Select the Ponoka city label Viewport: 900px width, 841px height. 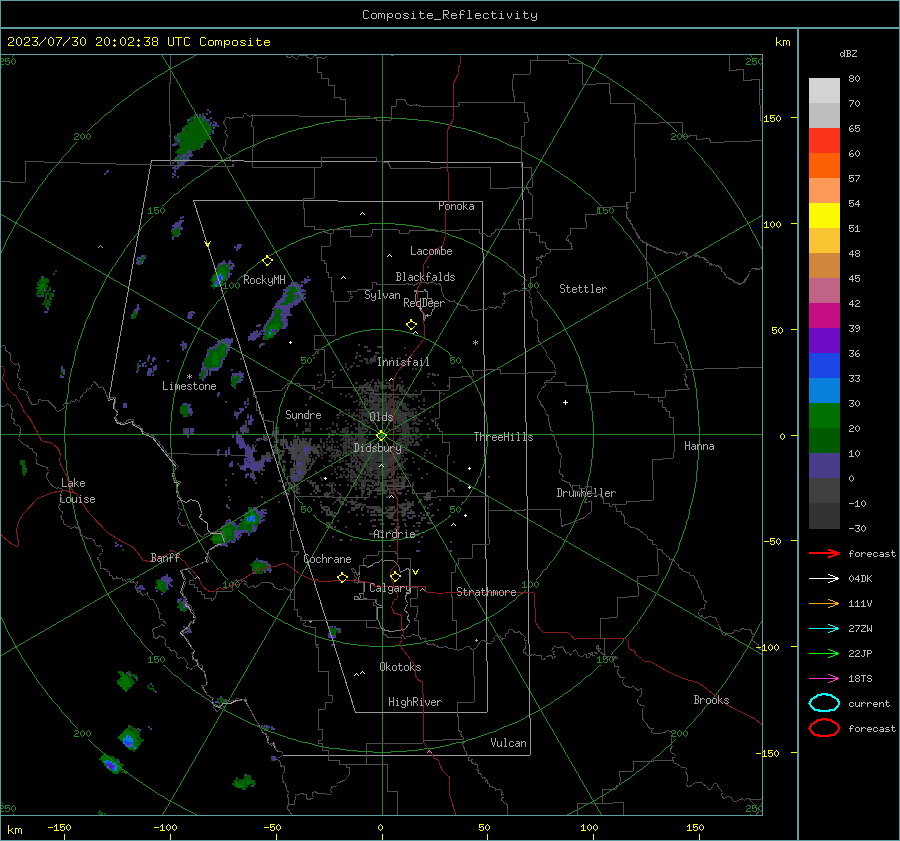pos(456,206)
